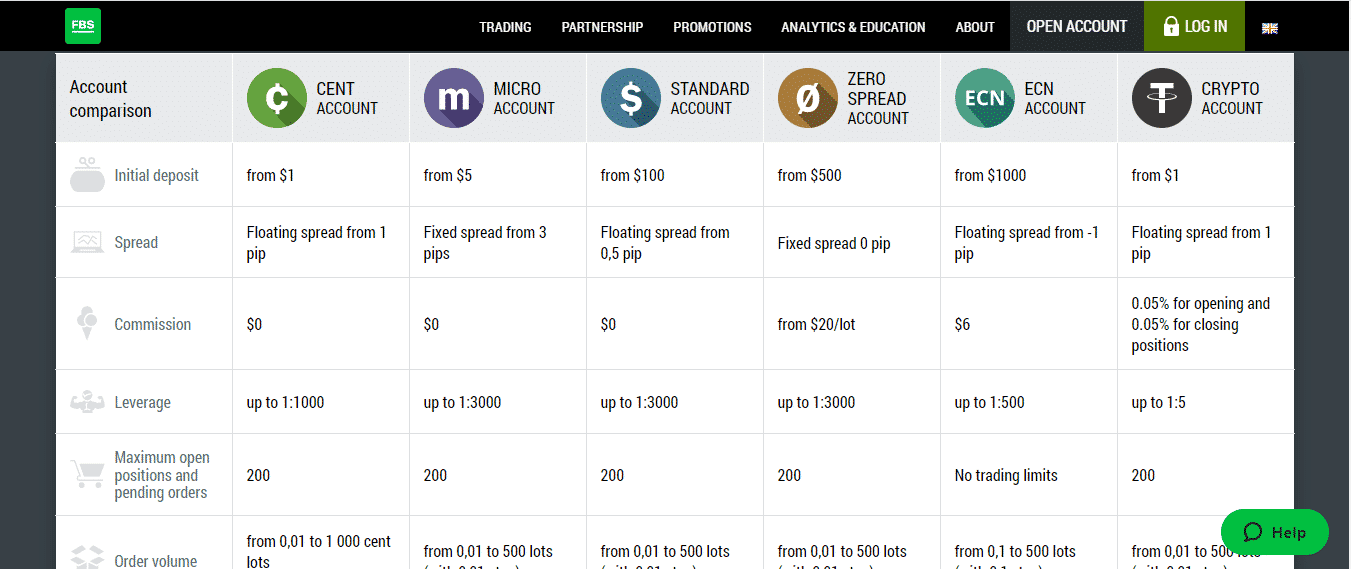Select the Crypto Account heading
The height and width of the screenshot is (569, 1351).
(x=1232, y=98)
